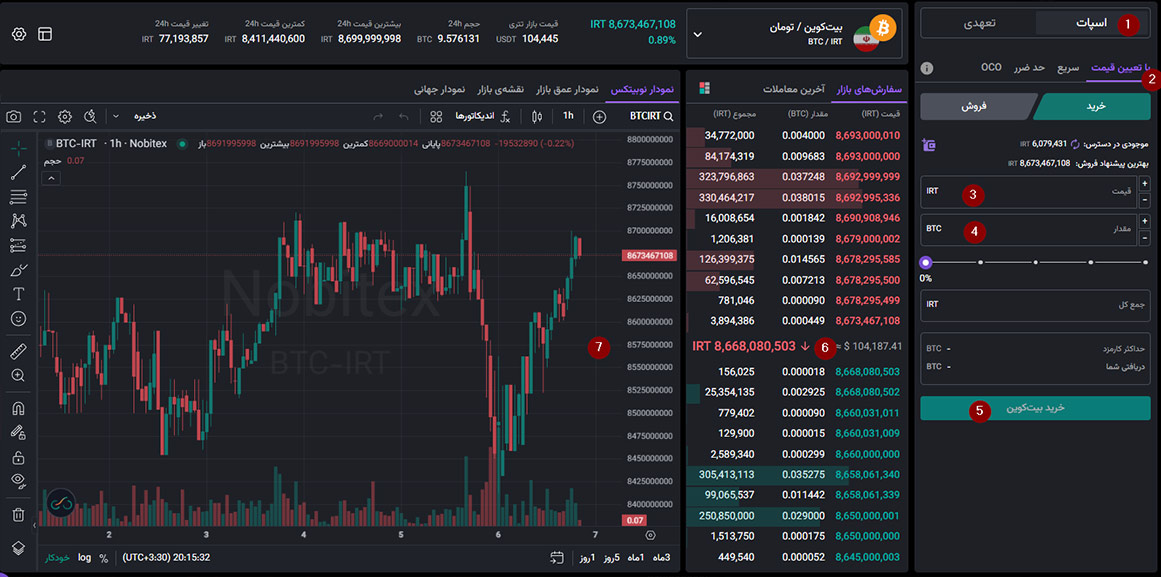Click the wallet deposit icon
Viewport: 1161px width, 577px height.
click(929, 145)
